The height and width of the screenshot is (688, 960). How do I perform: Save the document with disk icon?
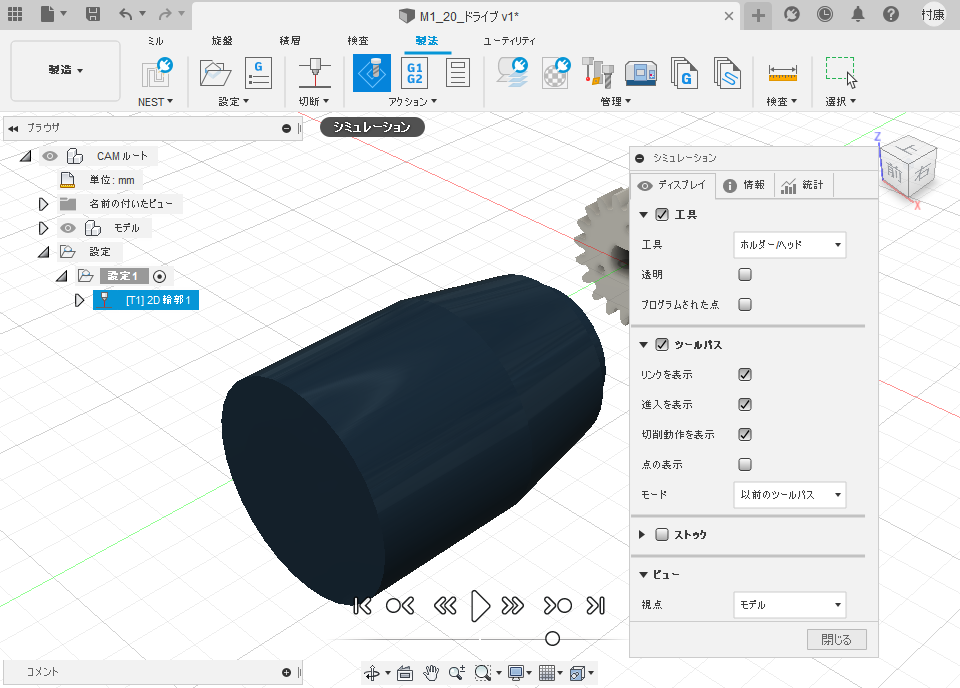pyautogui.click(x=92, y=13)
